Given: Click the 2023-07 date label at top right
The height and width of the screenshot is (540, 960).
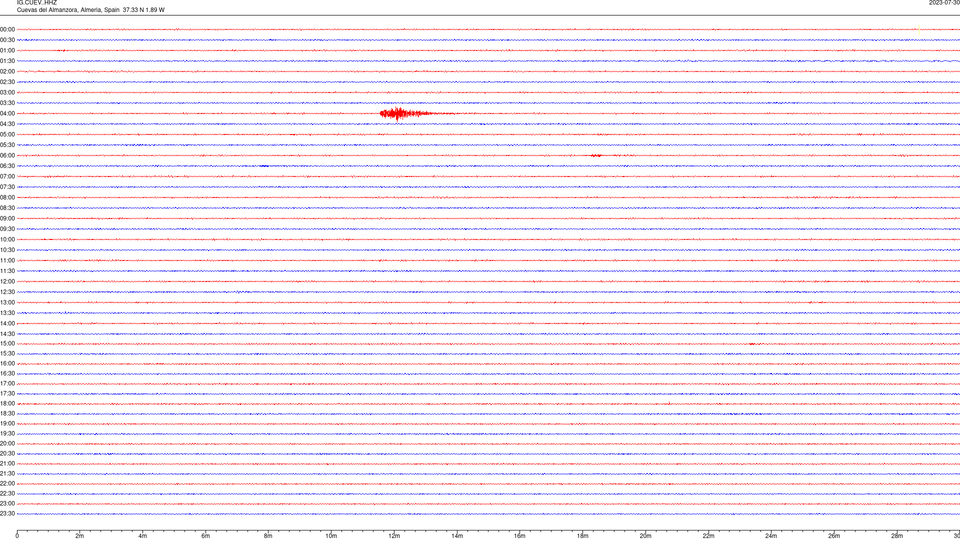Looking at the screenshot, I should pyautogui.click(x=944, y=2).
